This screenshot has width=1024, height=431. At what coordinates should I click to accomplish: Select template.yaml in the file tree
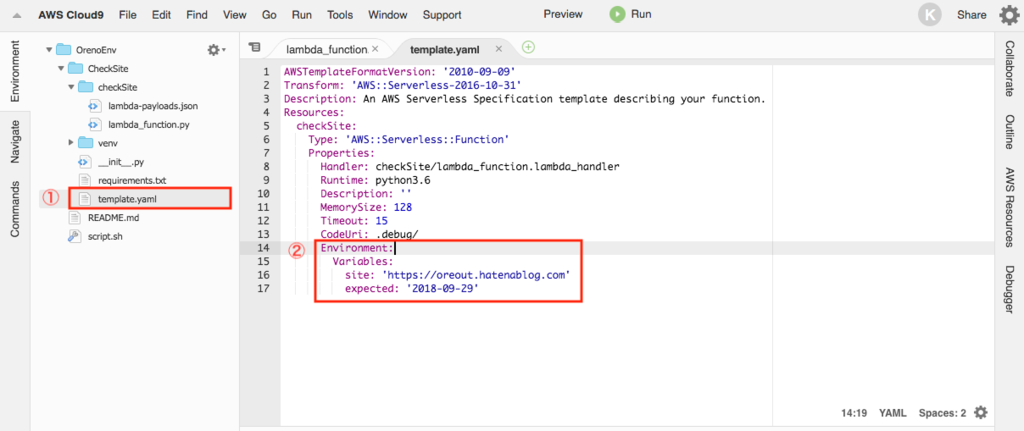[127, 199]
